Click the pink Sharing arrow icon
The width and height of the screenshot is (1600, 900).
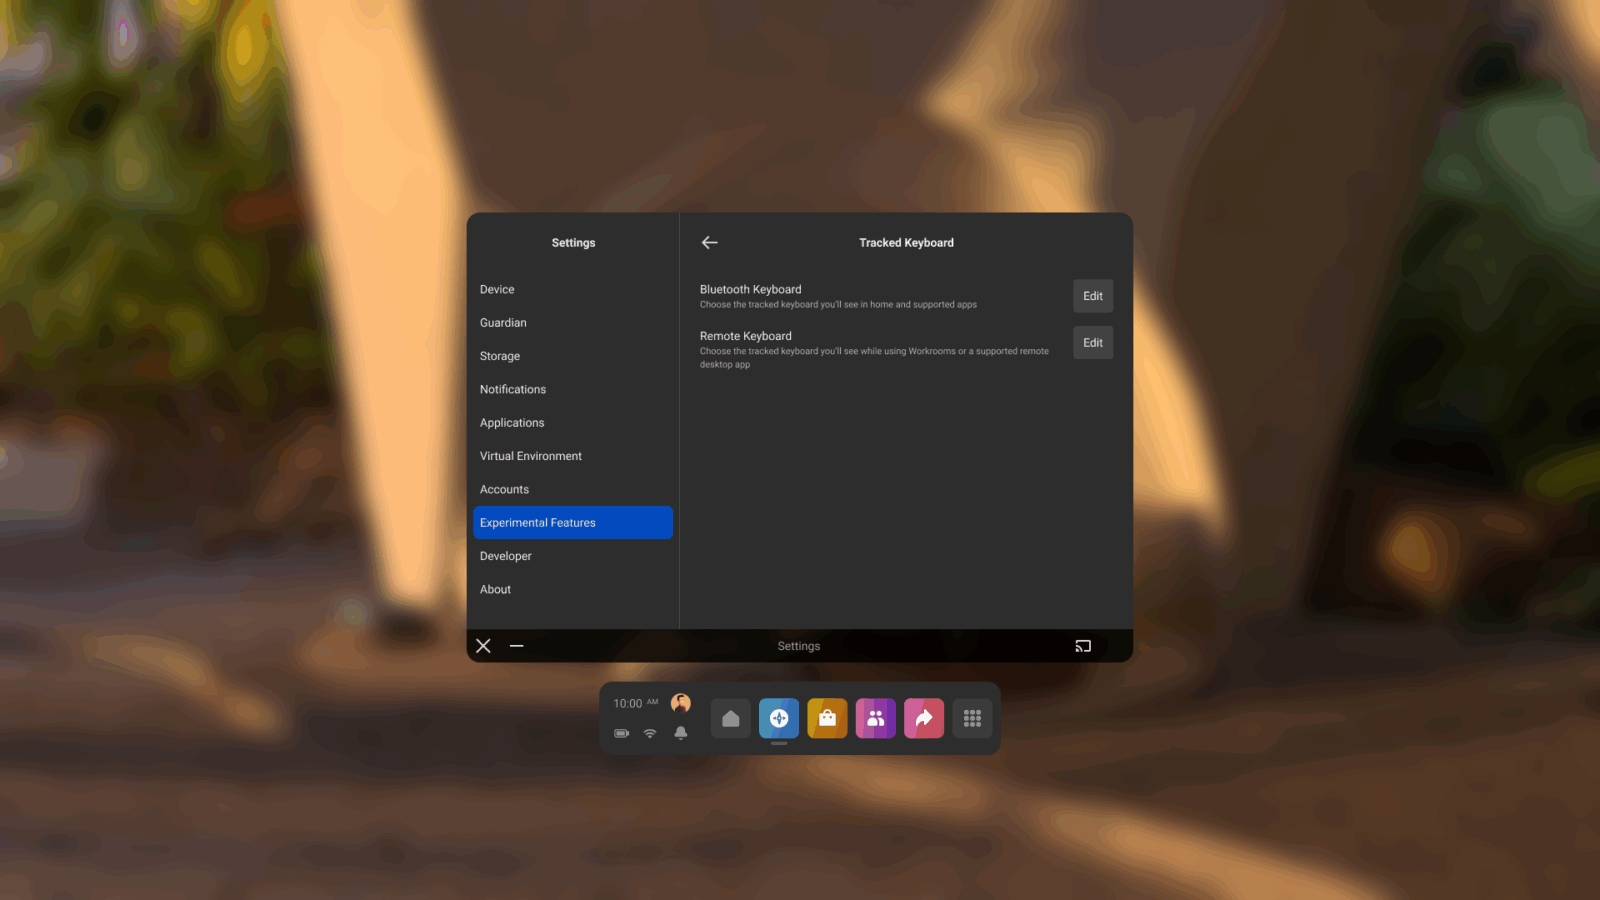[923, 719]
